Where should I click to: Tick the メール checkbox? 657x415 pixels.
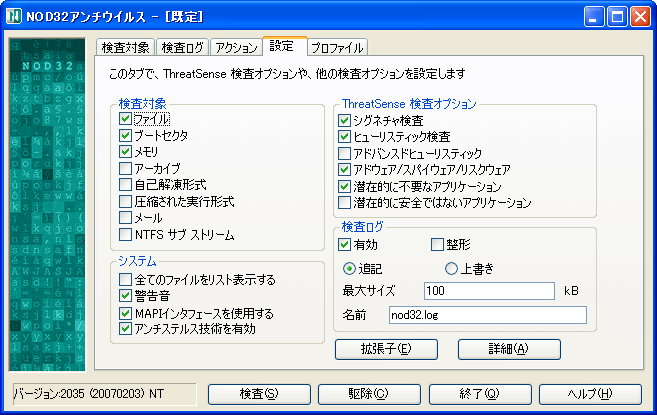tap(125, 218)
